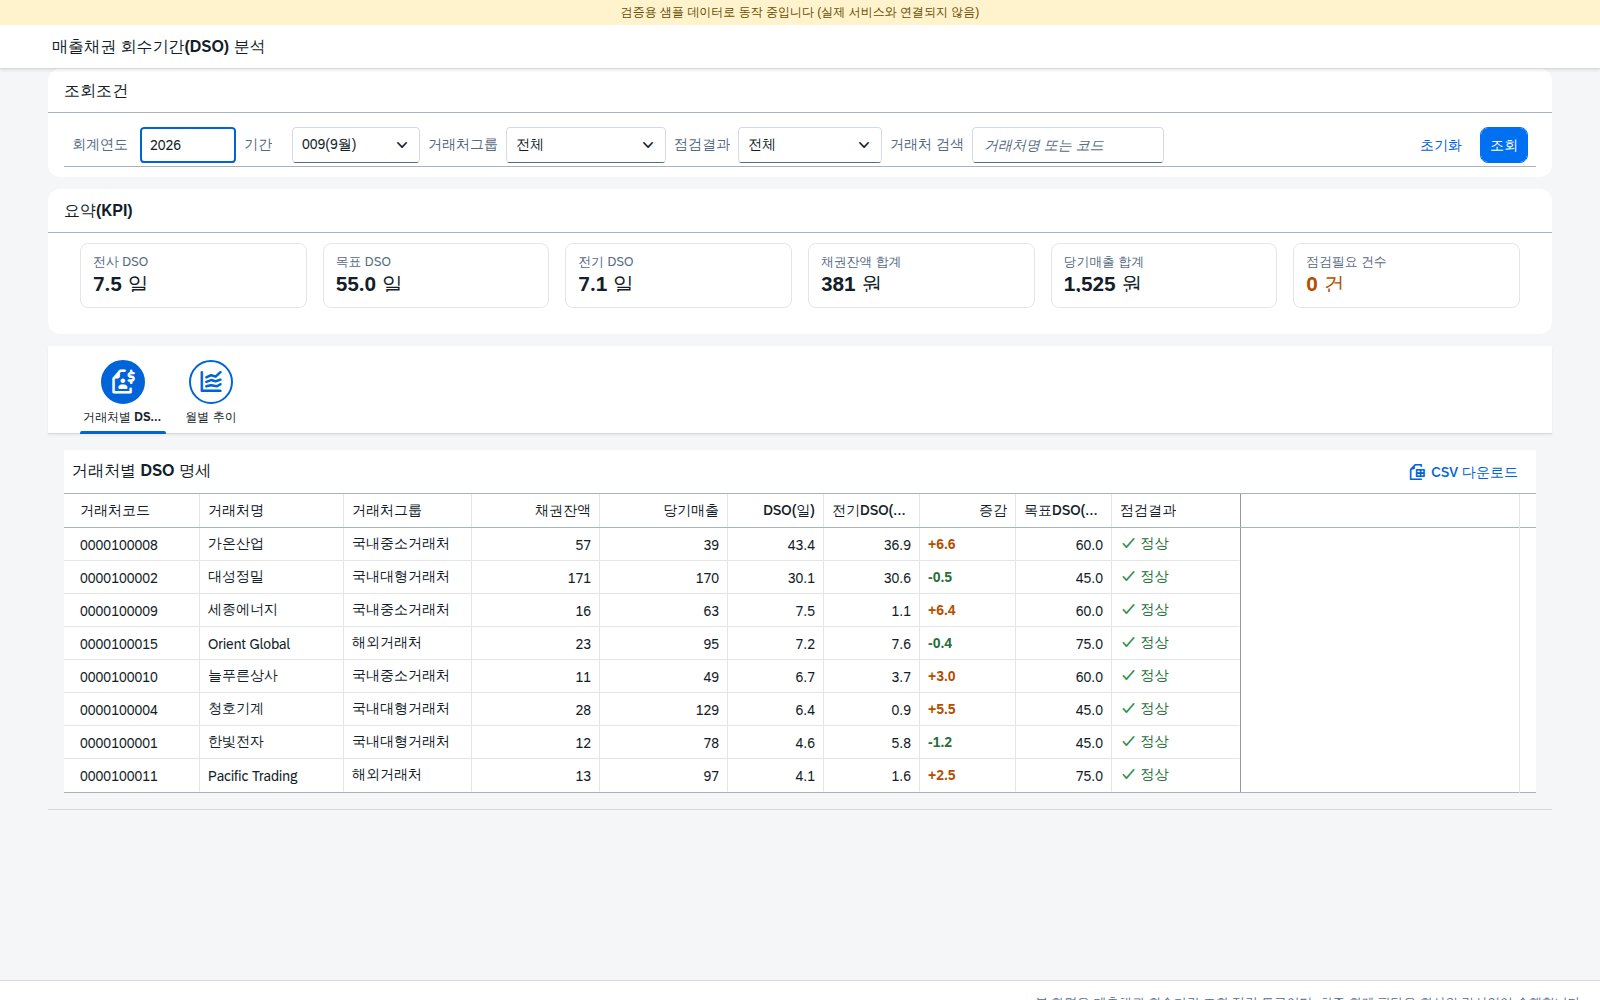
Task: Select customer code 0000100001
Action: tap(119, 743)
